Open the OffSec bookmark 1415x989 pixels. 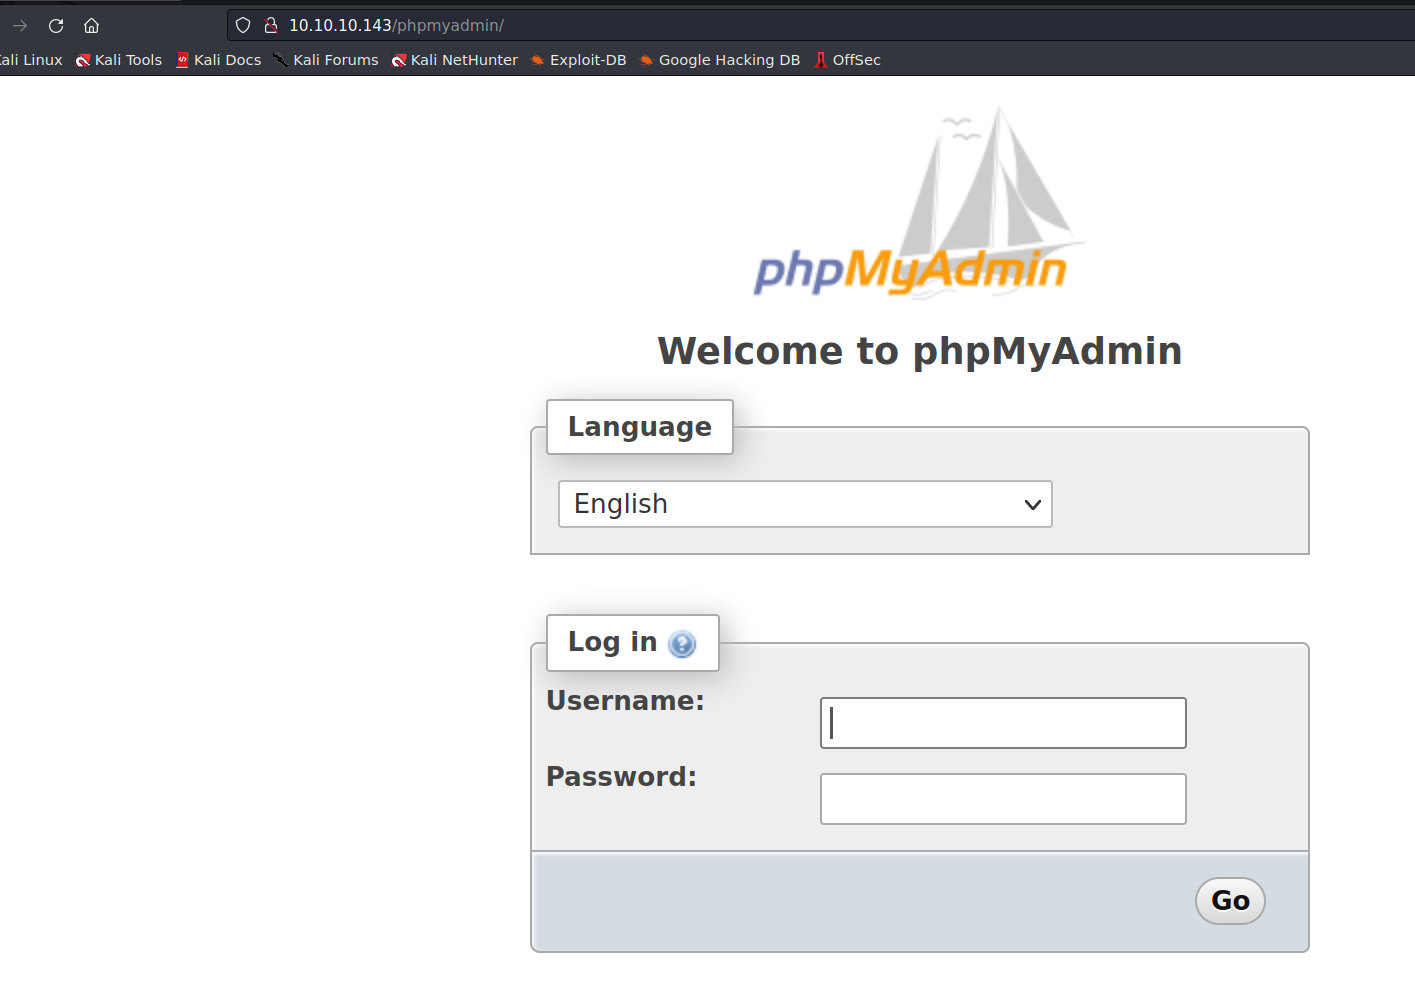point(848,60)
